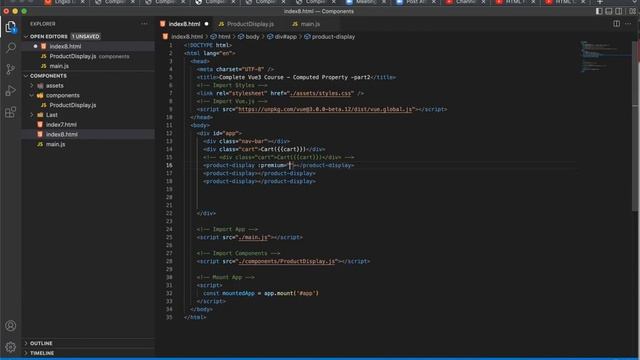Click app.mount('#app') on line 32
The image size is (640, 360).
(291, 293)
